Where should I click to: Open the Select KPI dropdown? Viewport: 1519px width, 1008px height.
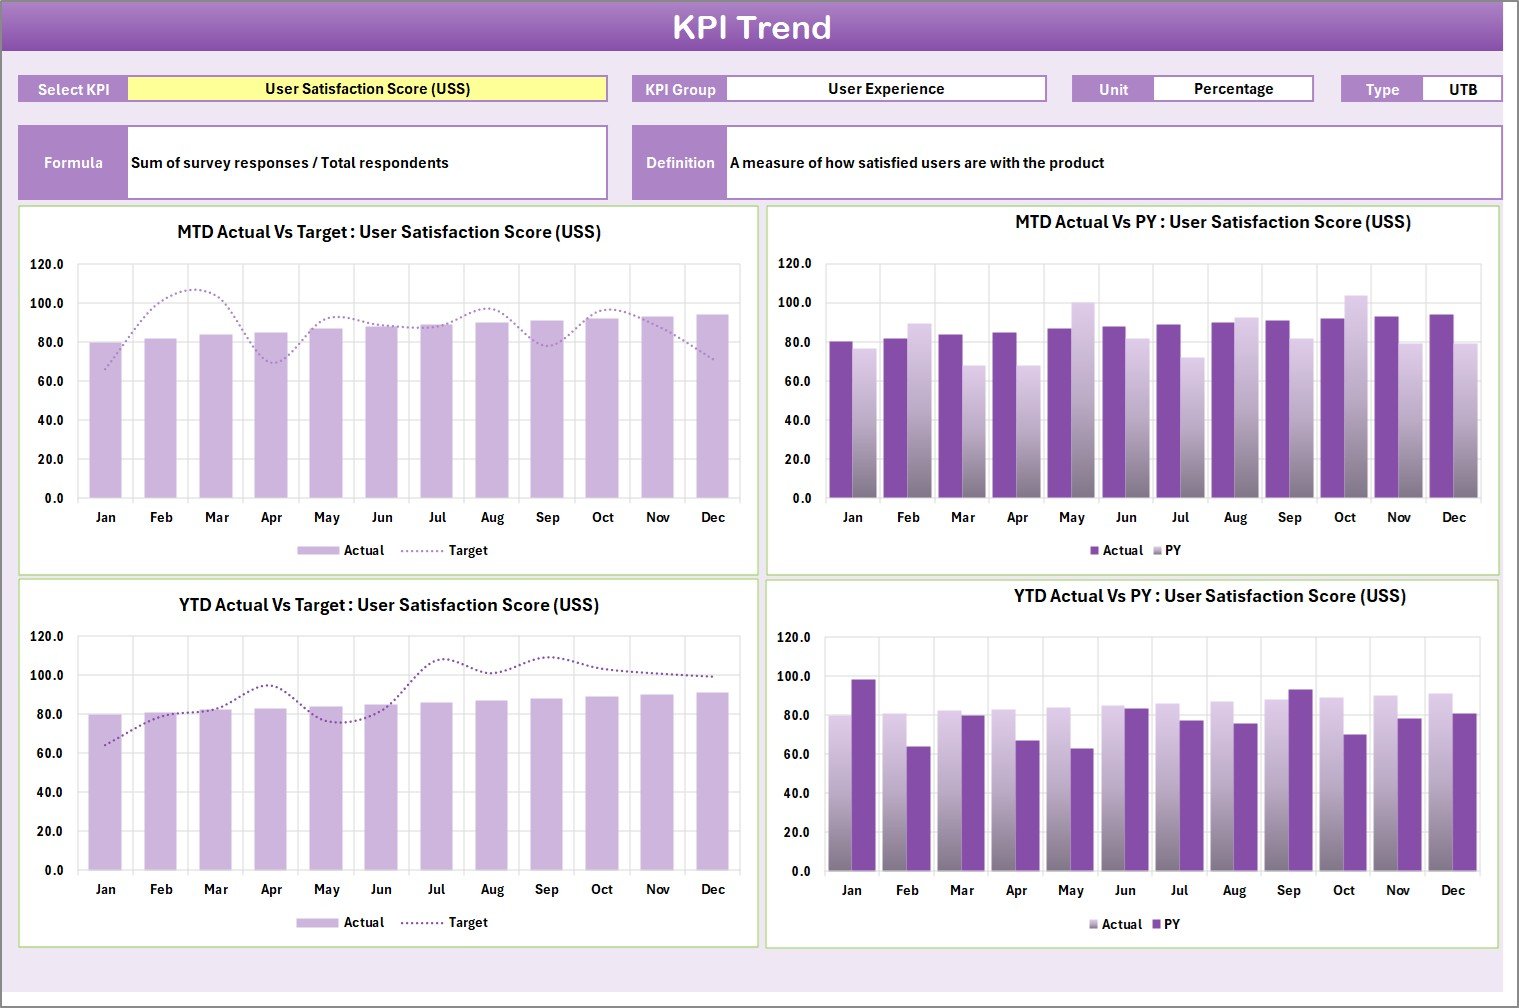pyautogui.click(x=73, y=88)
